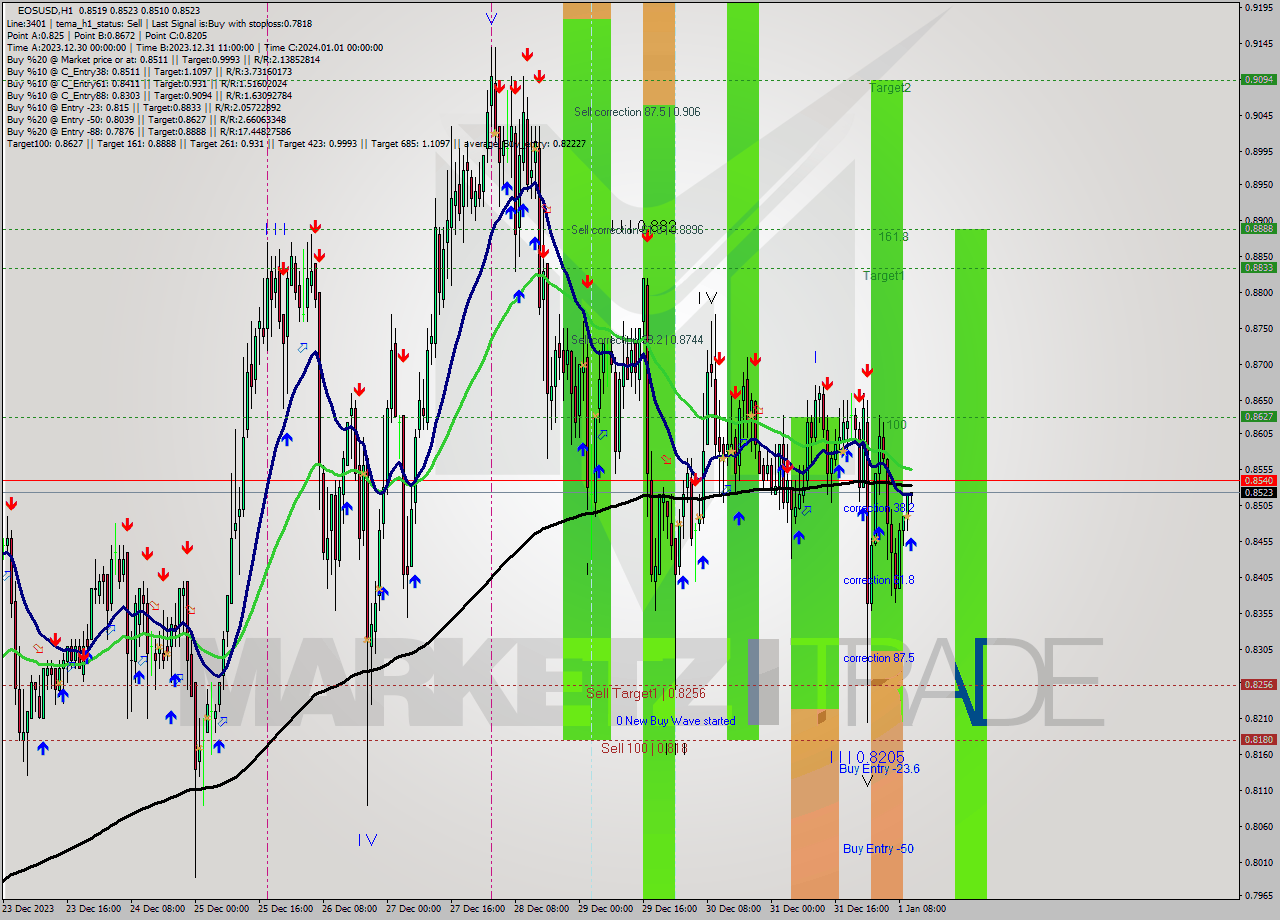Viewport: 1280px width, 920px height.
Task: Click the Target1 label on the green zone
Action: click(884, 275)
